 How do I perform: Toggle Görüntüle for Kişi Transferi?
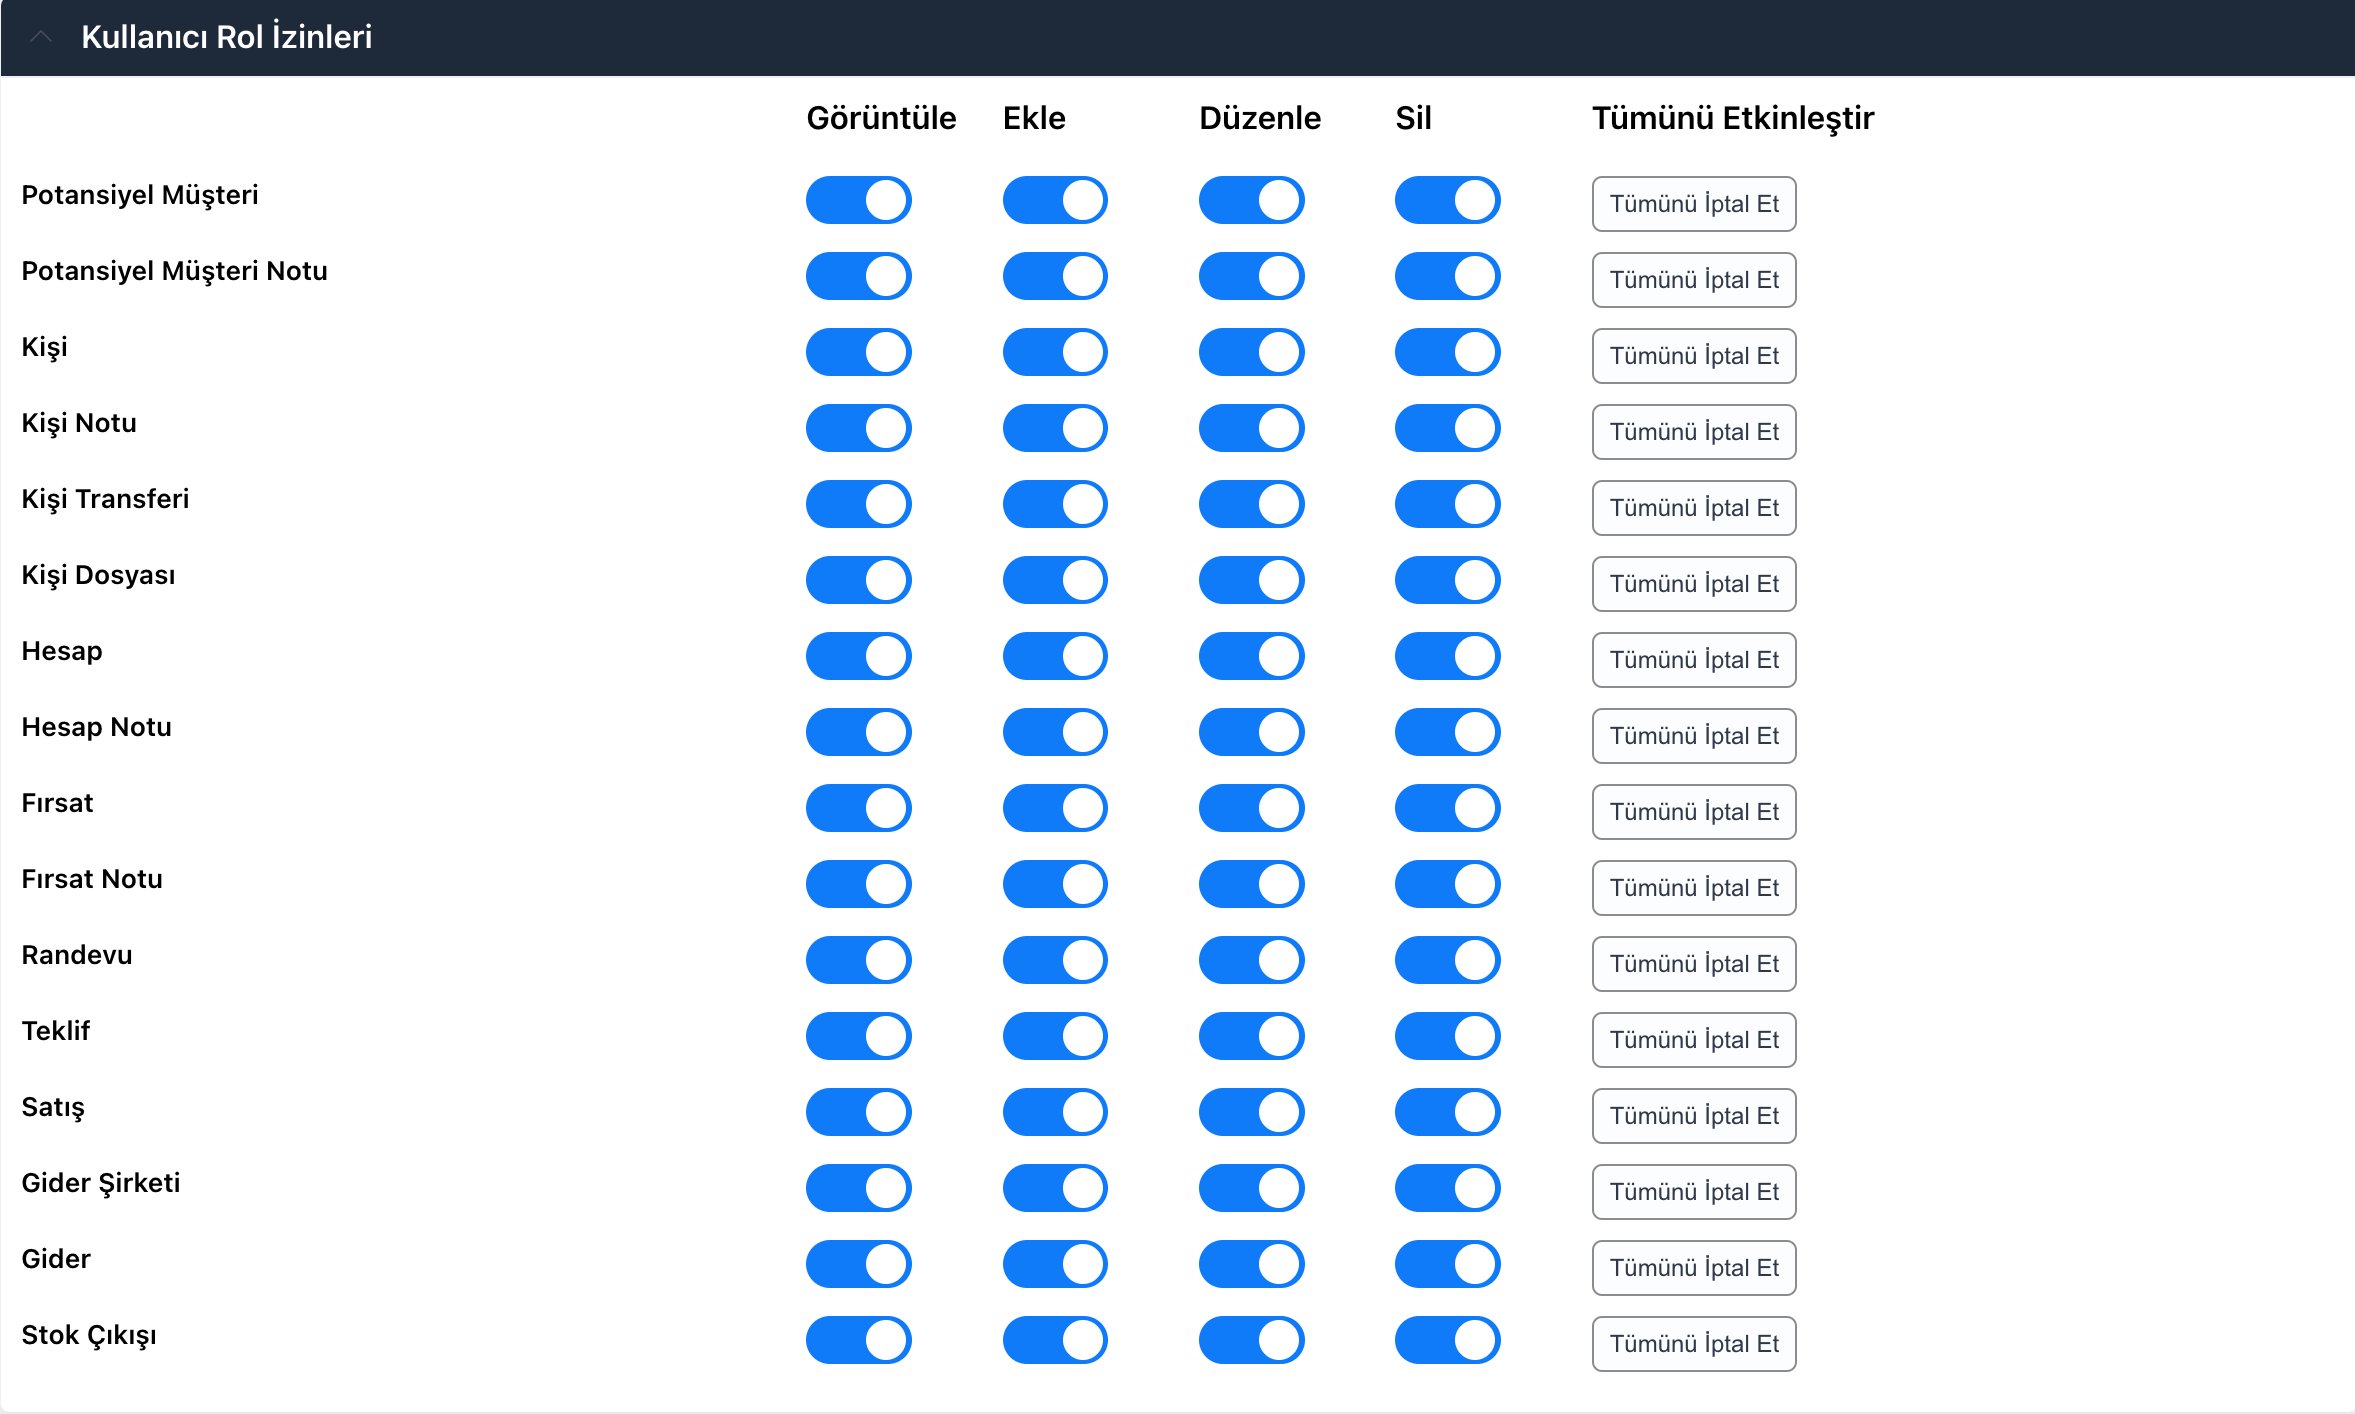[x=859, y=504]
